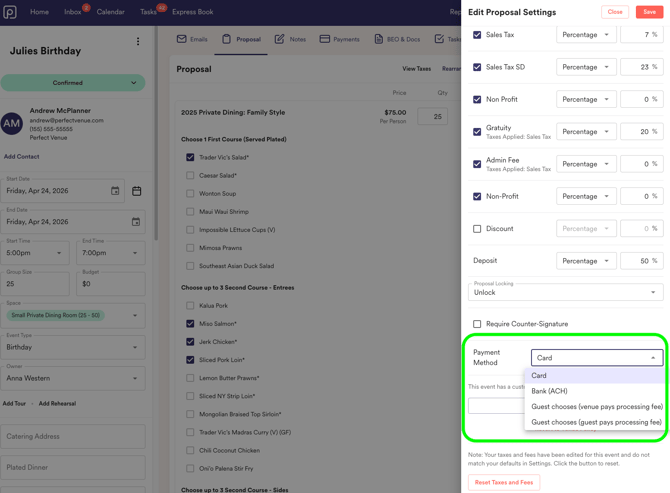670x493 pixels.
Task: Click the Catering Address input field
Action: 72,436
